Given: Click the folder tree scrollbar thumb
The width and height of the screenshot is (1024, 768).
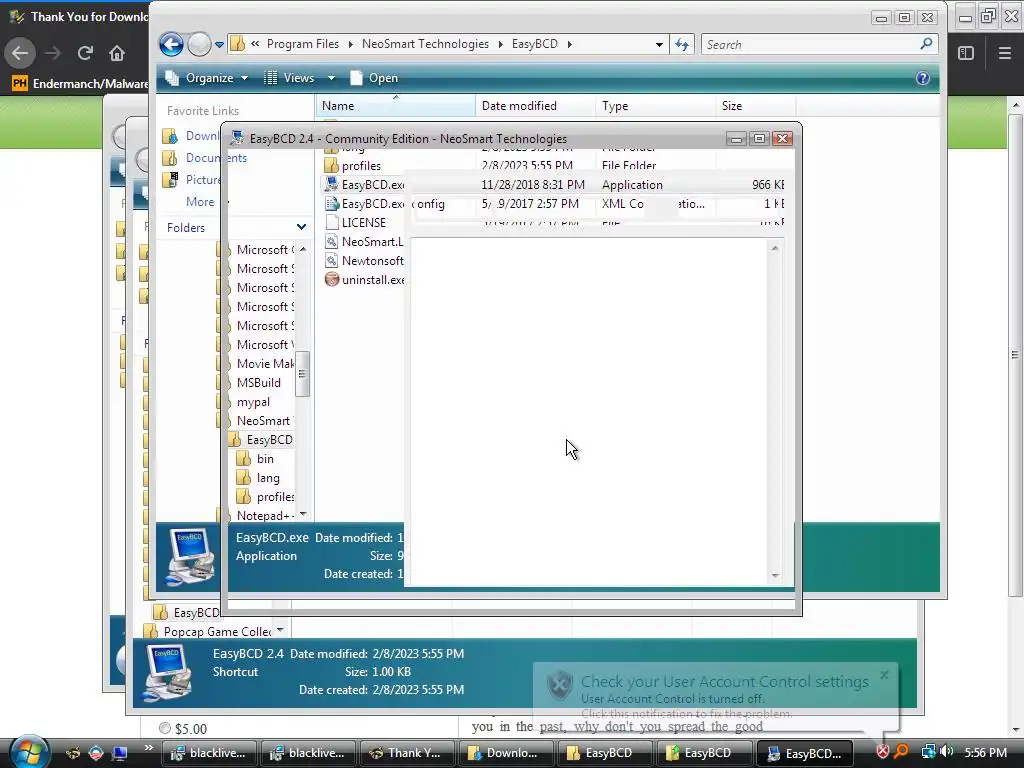Looking at the screenshot, I should 302,374.
